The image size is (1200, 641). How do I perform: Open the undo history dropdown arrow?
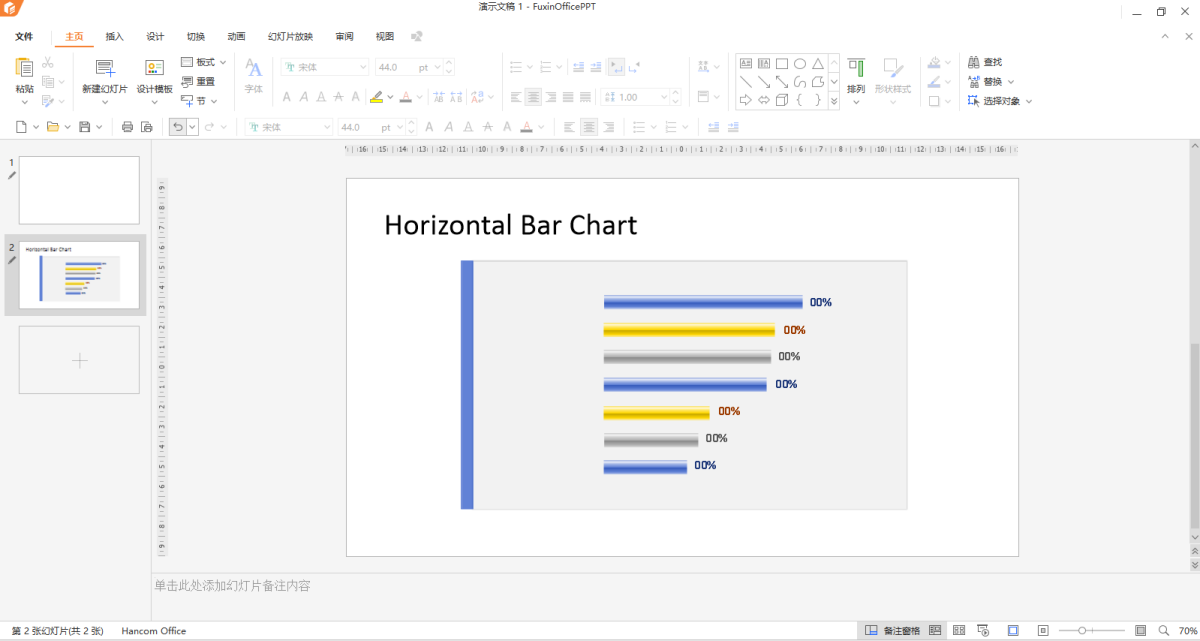[192, 127]
